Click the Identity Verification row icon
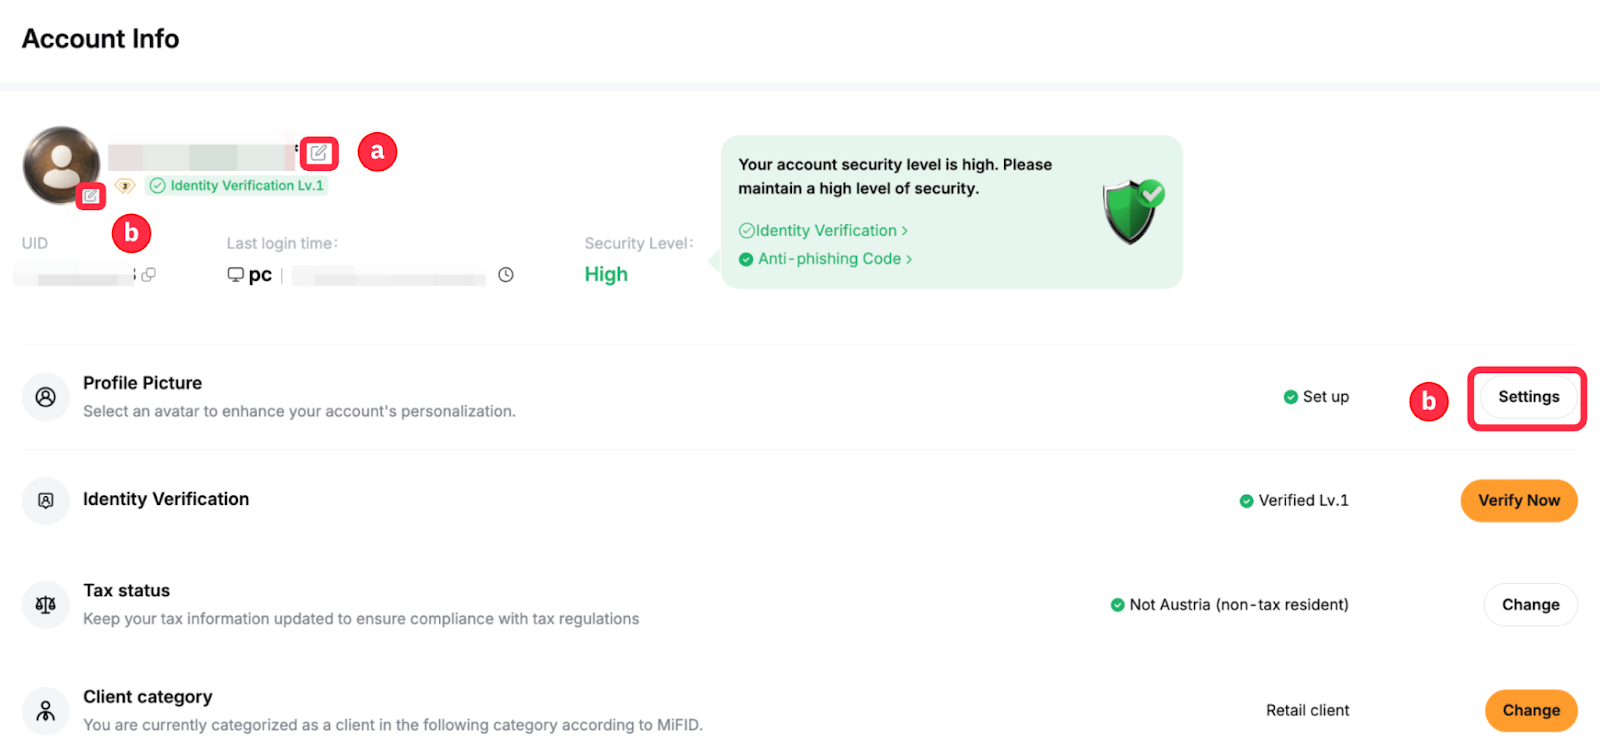 (46, 500)
